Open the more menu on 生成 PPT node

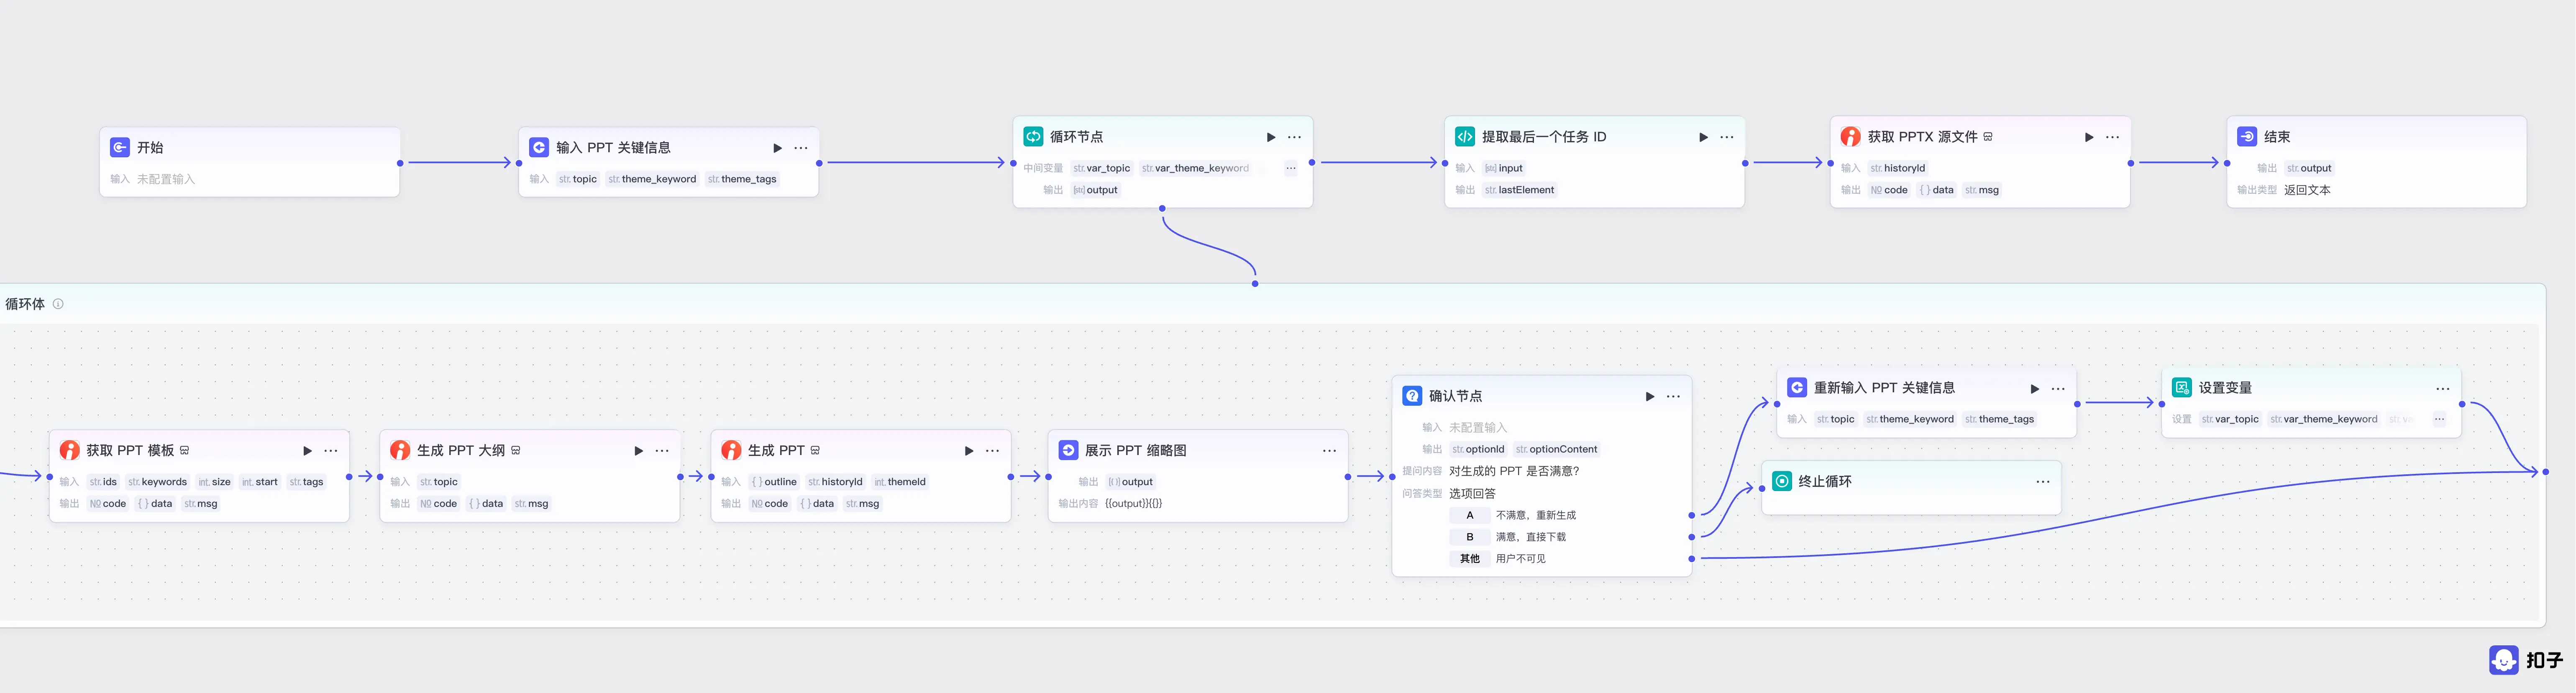coord(992,451)
